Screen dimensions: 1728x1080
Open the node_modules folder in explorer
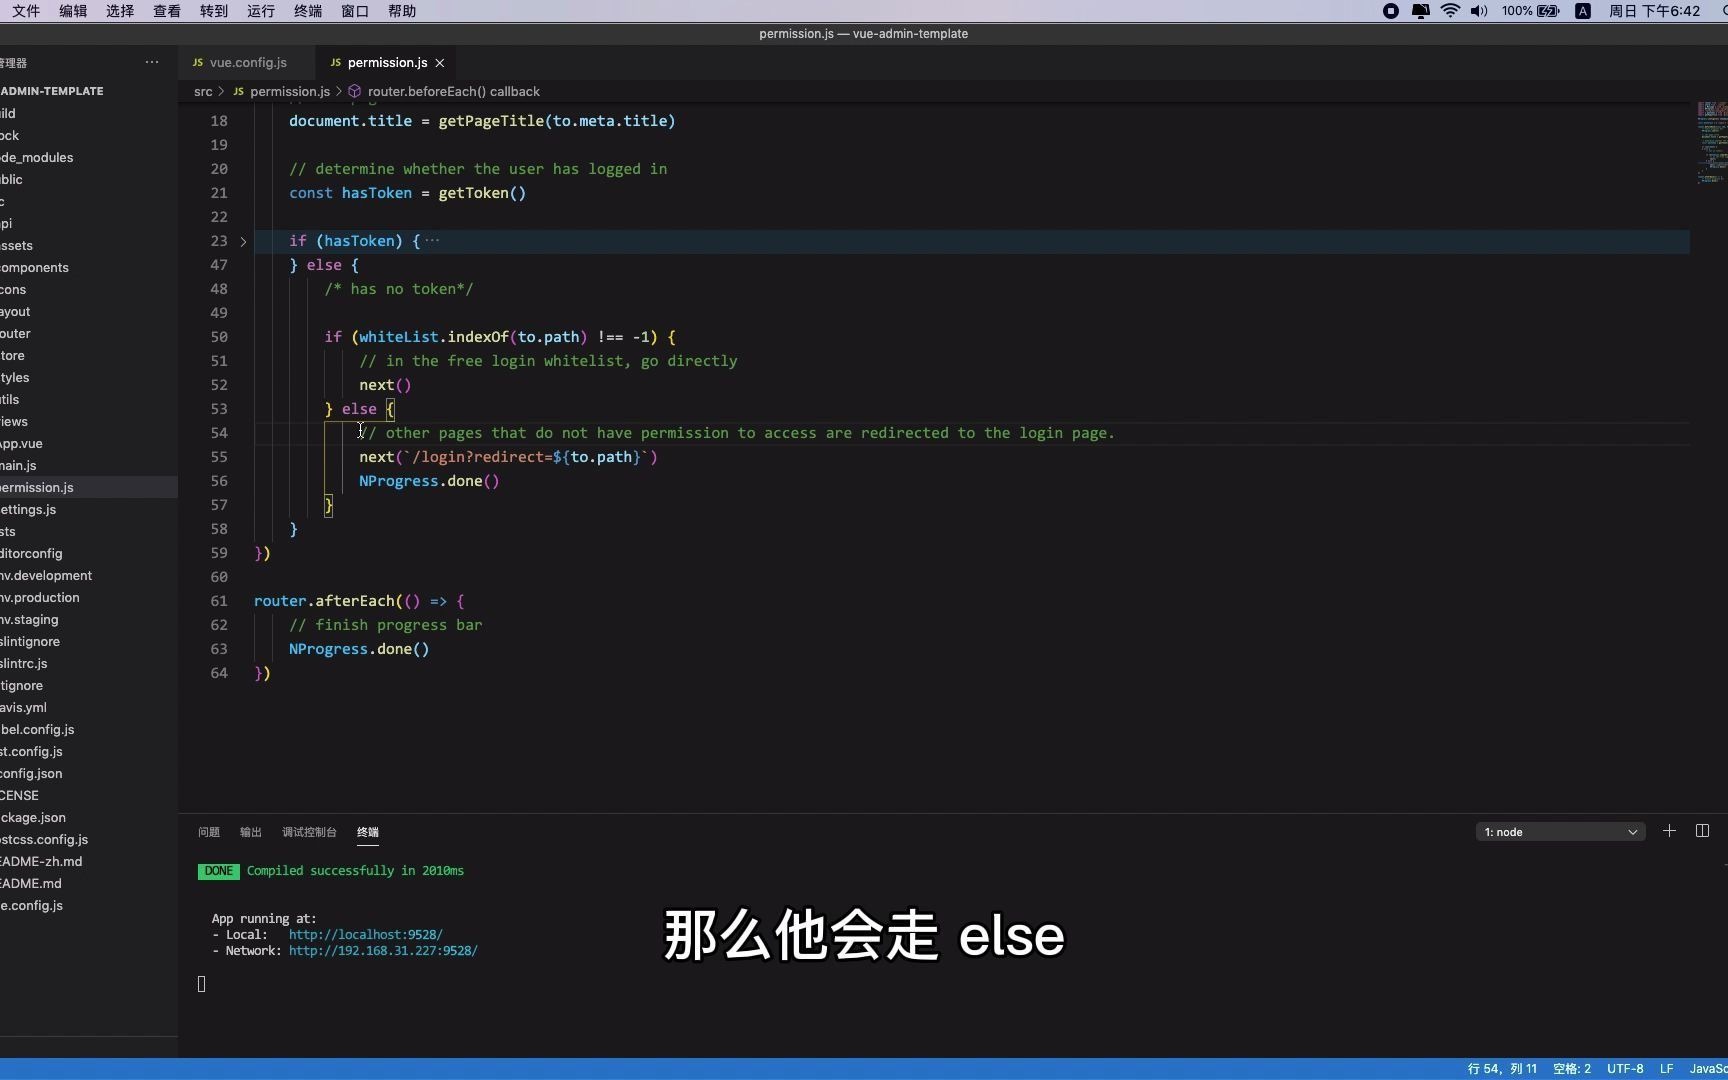[x=89, y=158]
